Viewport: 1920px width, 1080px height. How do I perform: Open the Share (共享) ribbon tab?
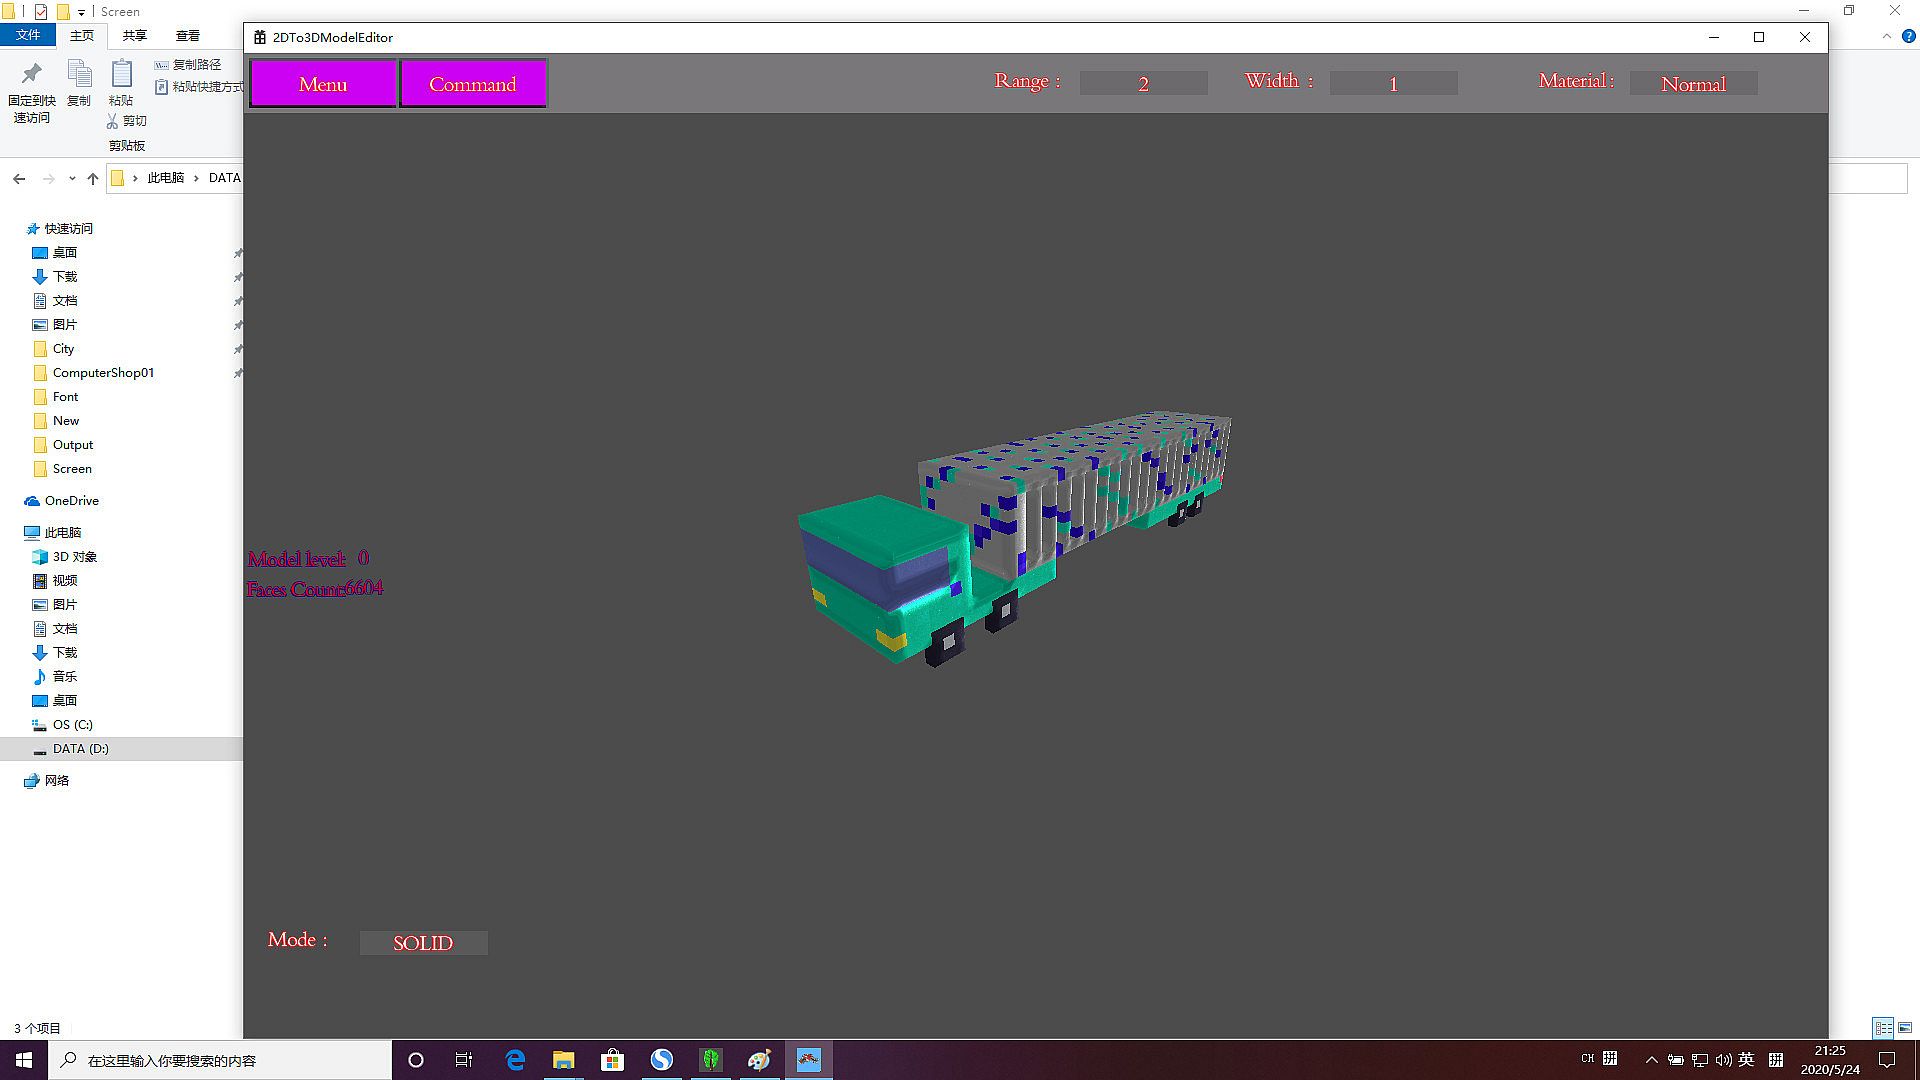134,35
